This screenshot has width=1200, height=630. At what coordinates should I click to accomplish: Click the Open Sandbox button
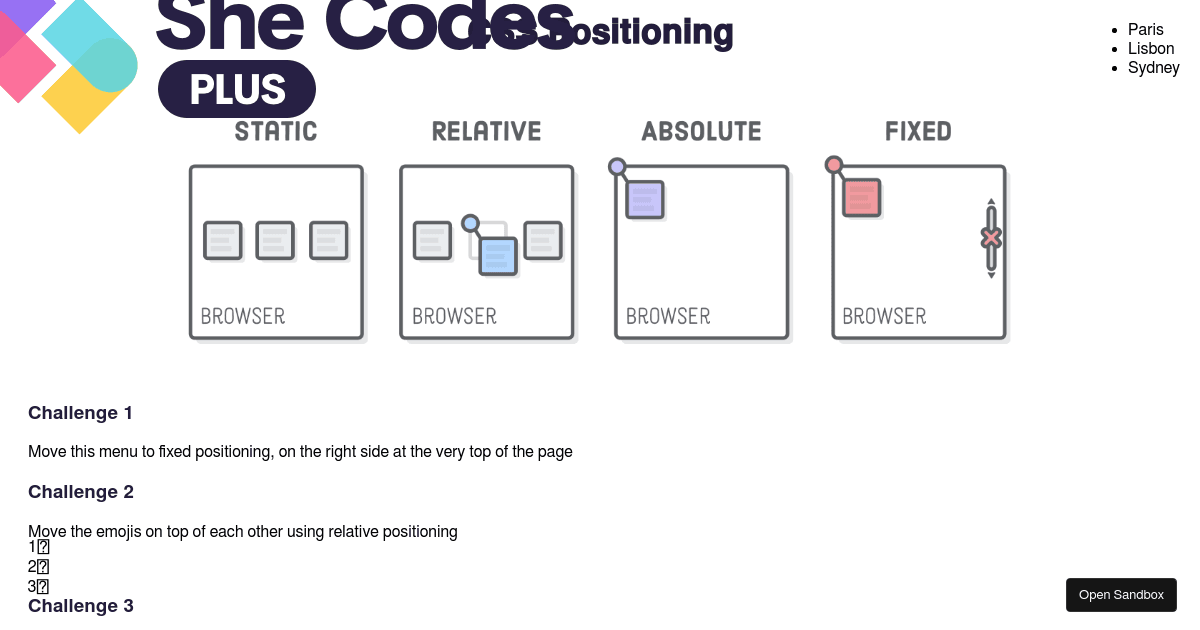pyautogui.click(x=1121, y=594)
